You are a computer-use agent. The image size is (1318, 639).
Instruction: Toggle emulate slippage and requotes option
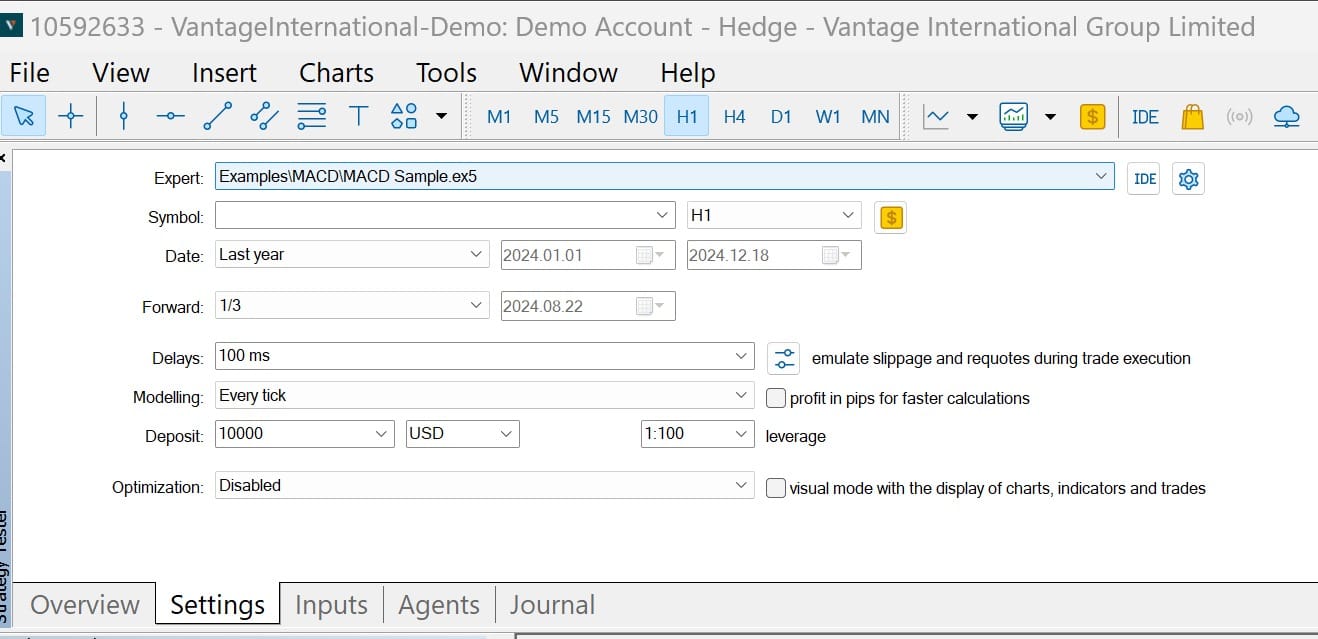tap(784, 357)
